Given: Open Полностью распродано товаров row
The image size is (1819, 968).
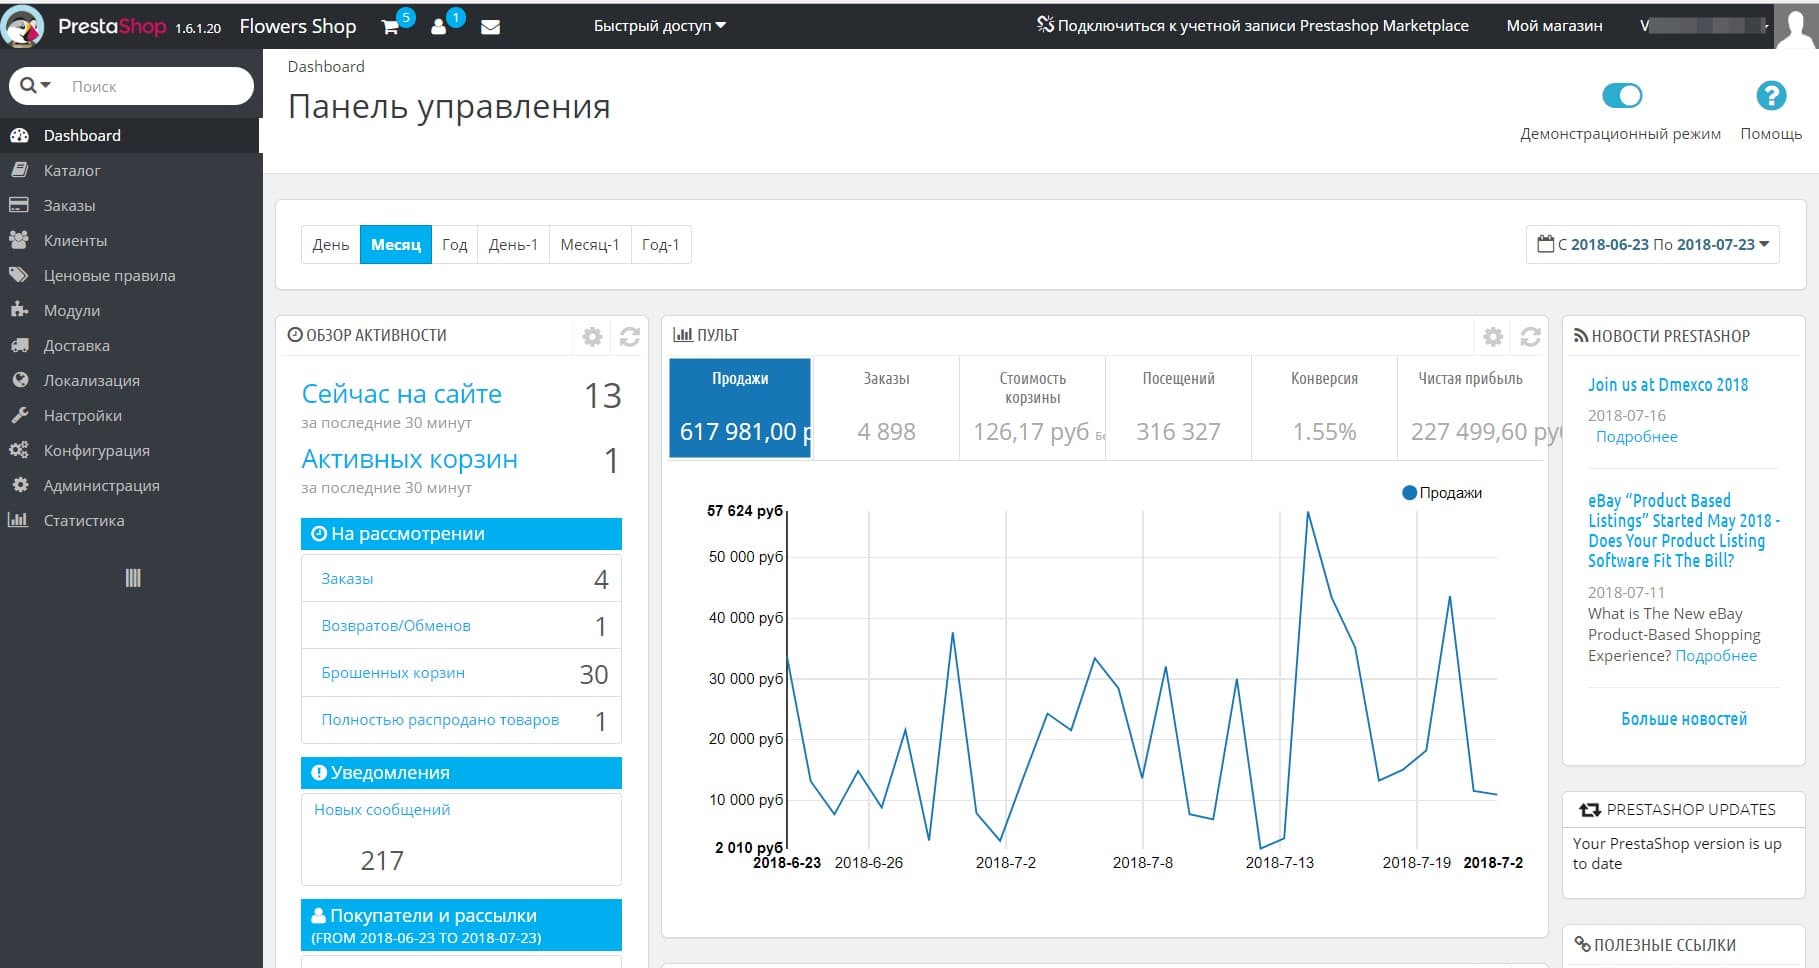Looking at the screenshot, I should [x=461, y=720].
